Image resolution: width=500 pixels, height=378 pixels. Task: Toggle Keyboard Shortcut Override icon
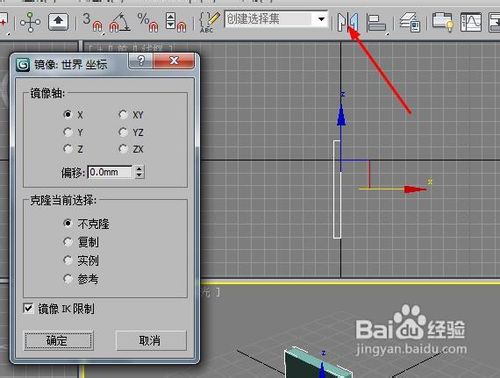[58, 22]
